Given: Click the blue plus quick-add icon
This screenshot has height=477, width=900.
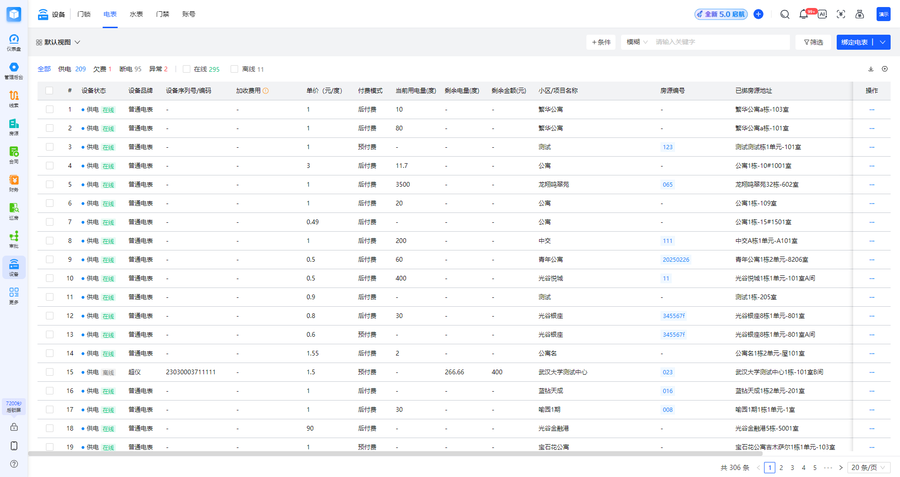Looking at the screenshot, I should (x=758, y=14).
